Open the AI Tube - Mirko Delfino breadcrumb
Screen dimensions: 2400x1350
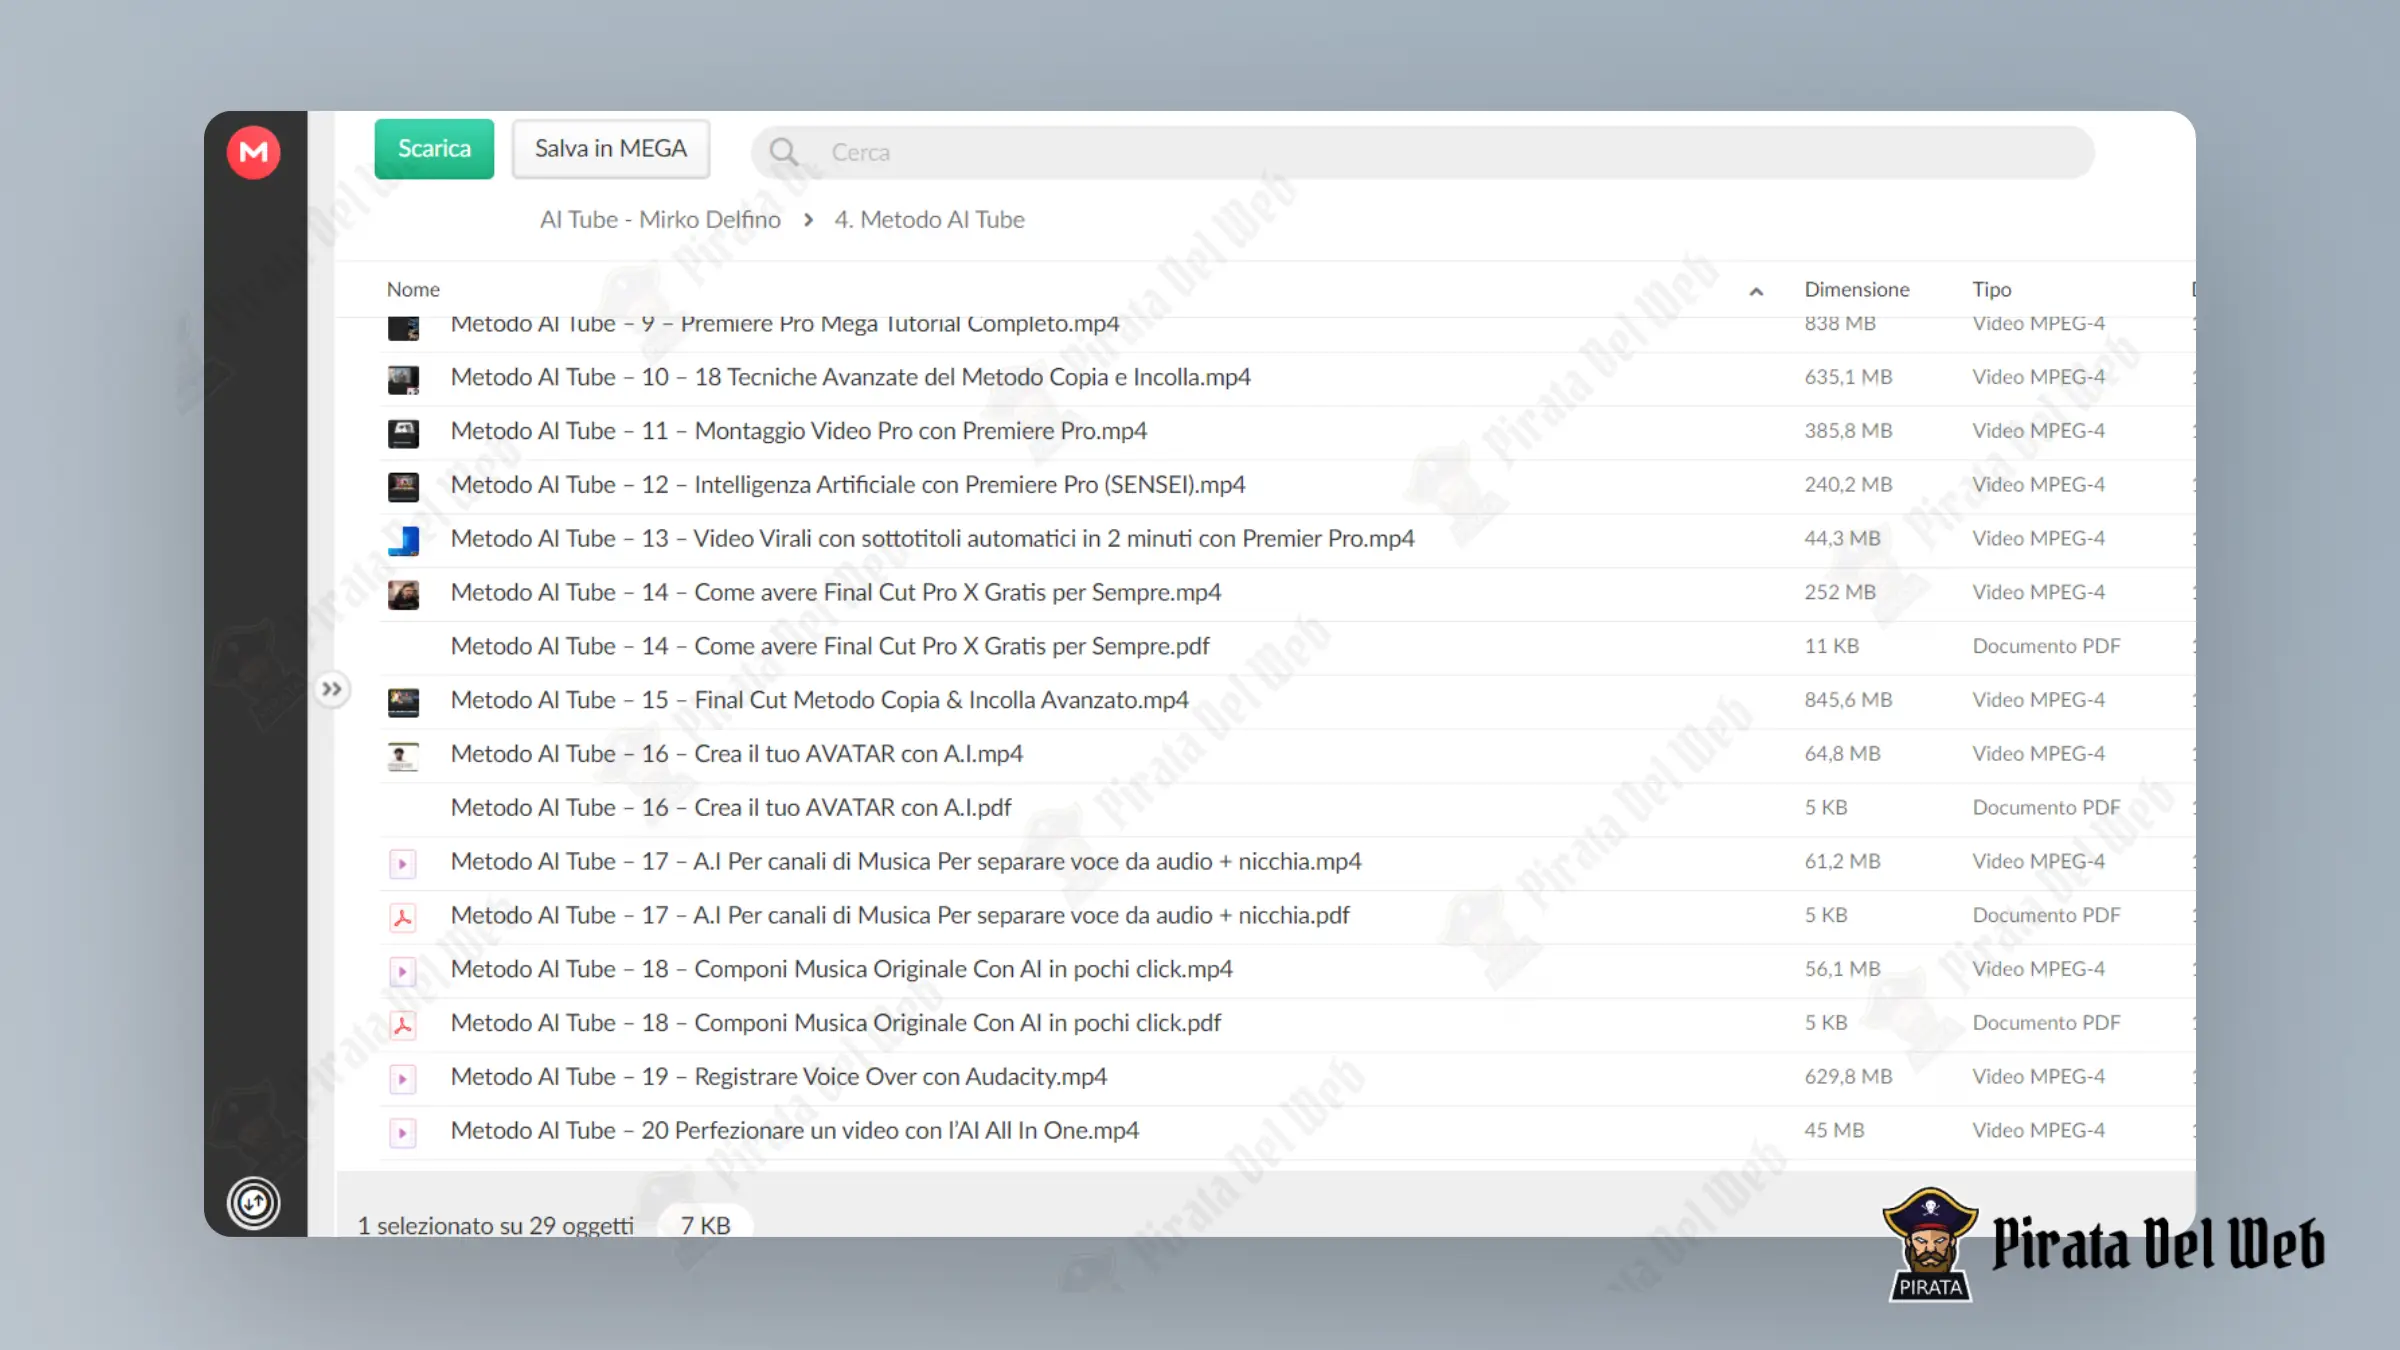click(660, 219)
